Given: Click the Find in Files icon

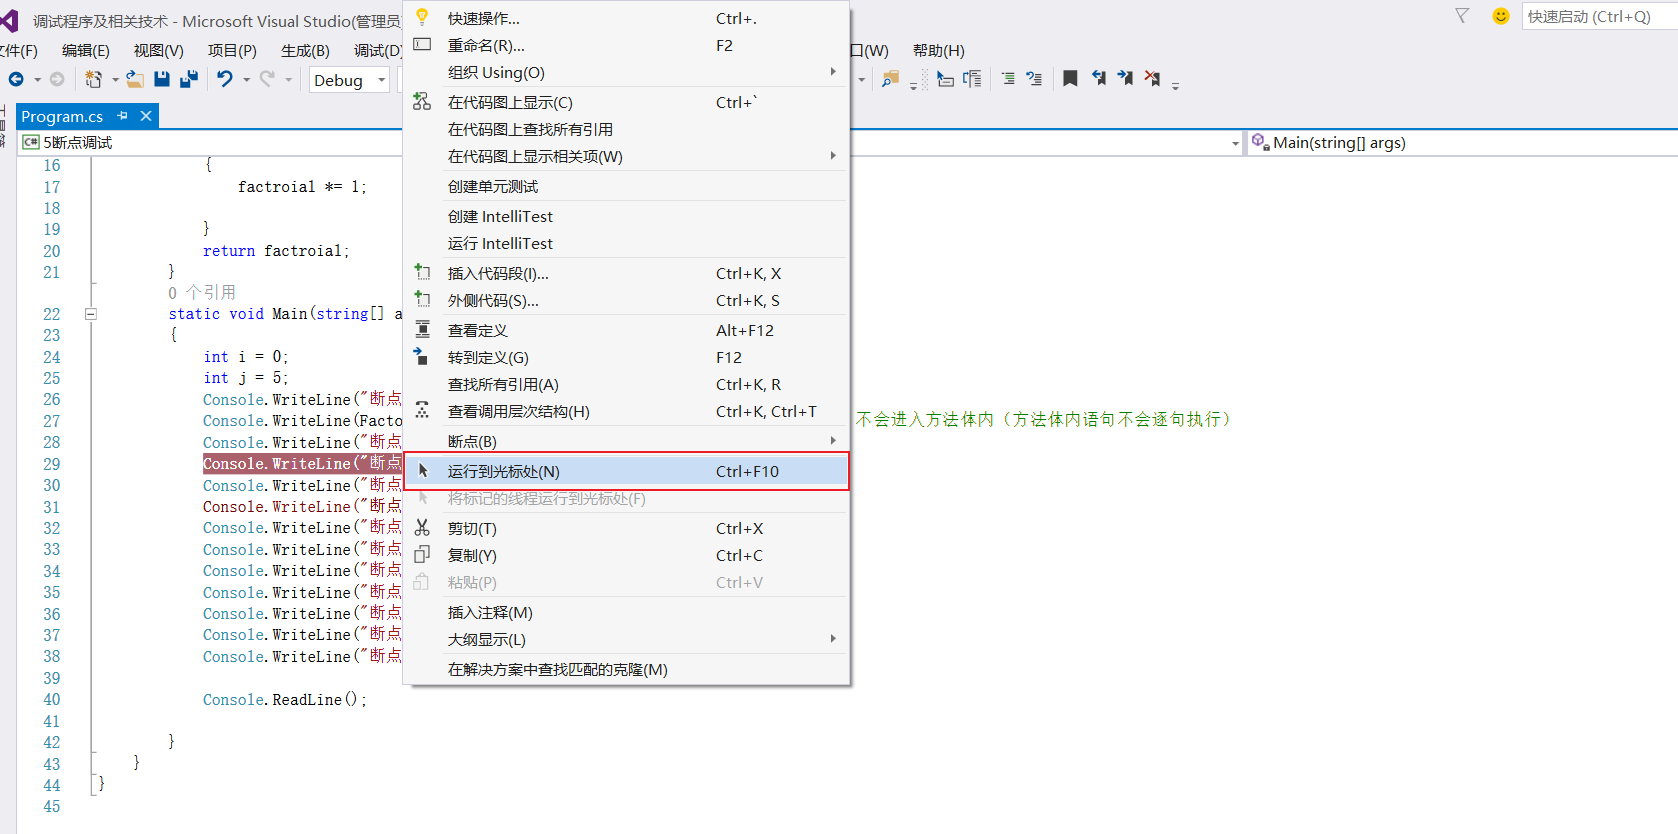Looking at the screenshot, I should 890,79.
